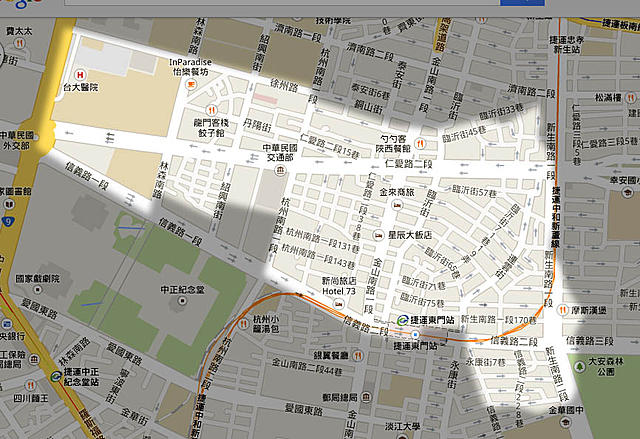Open the 龍門客棧餃子館 restaurant marker
This screenshot has height=439, width=640.
[x=210, y=109]
